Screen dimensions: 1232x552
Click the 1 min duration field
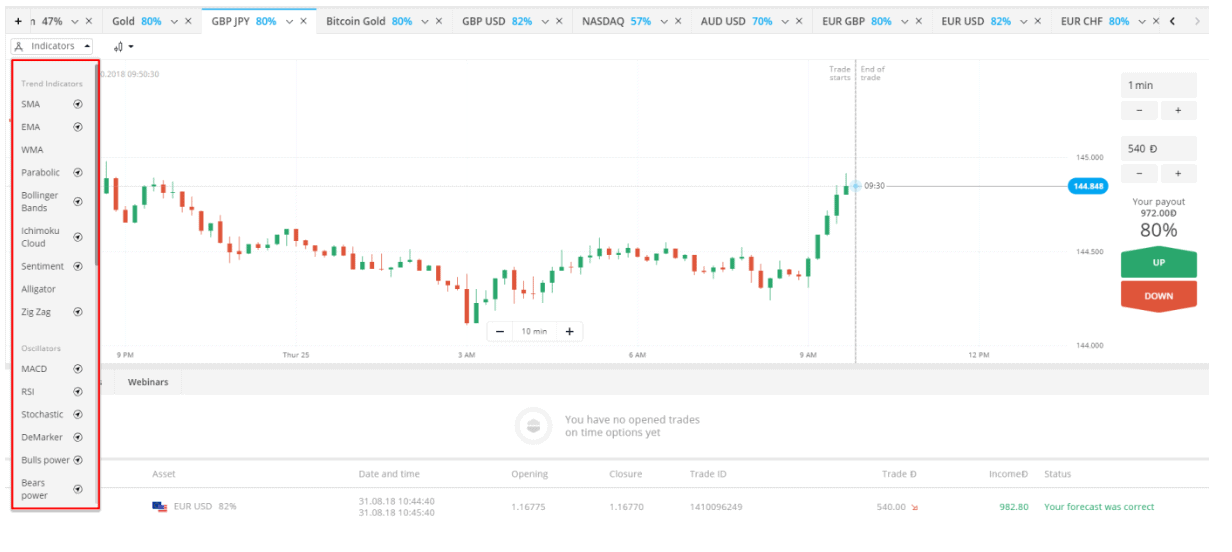[x=1159, y=85]
